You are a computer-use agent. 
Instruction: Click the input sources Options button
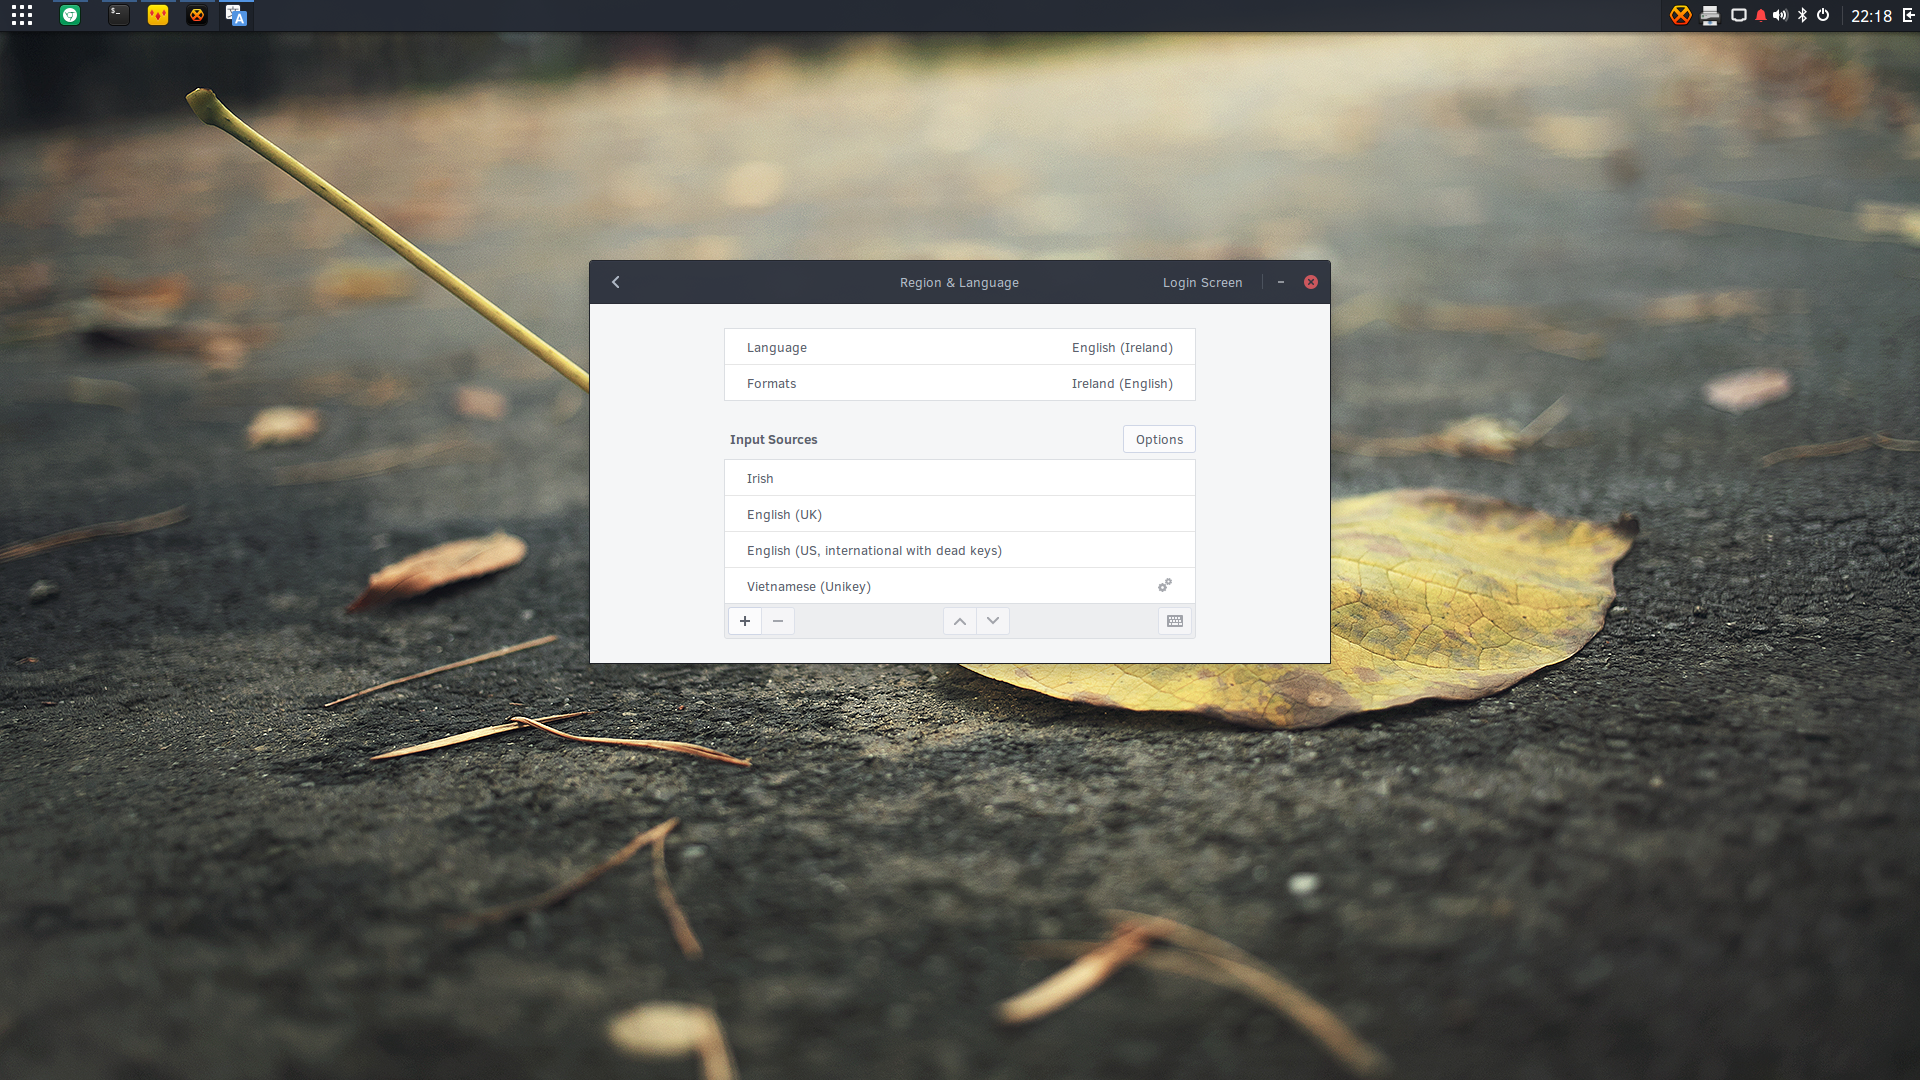coord(1159,439)
